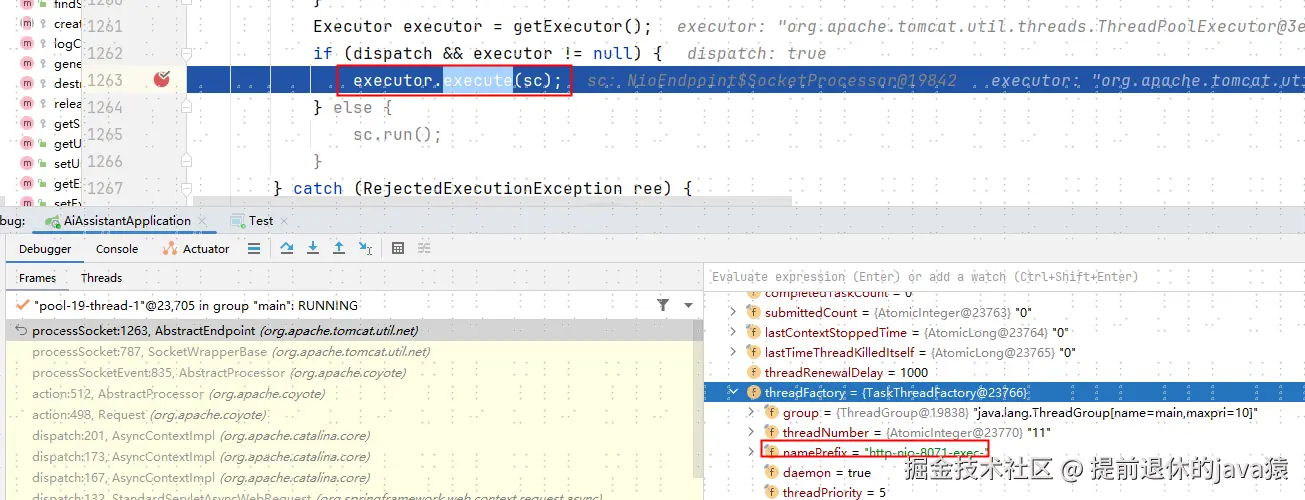
Task: Open the Actuator tab
Action: pos(196,249)
